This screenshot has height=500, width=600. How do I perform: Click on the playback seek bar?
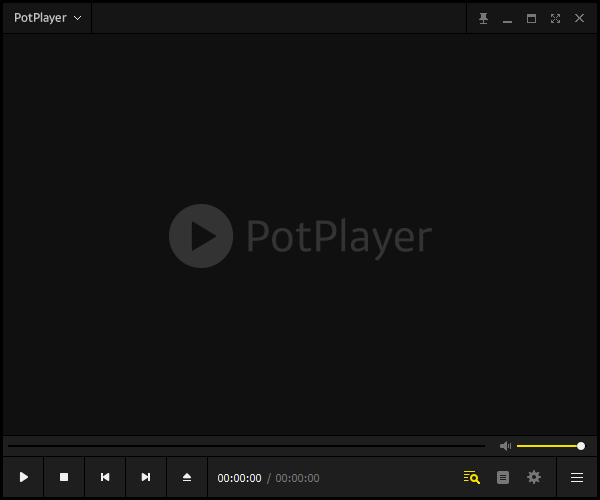(x=246, y=446)
